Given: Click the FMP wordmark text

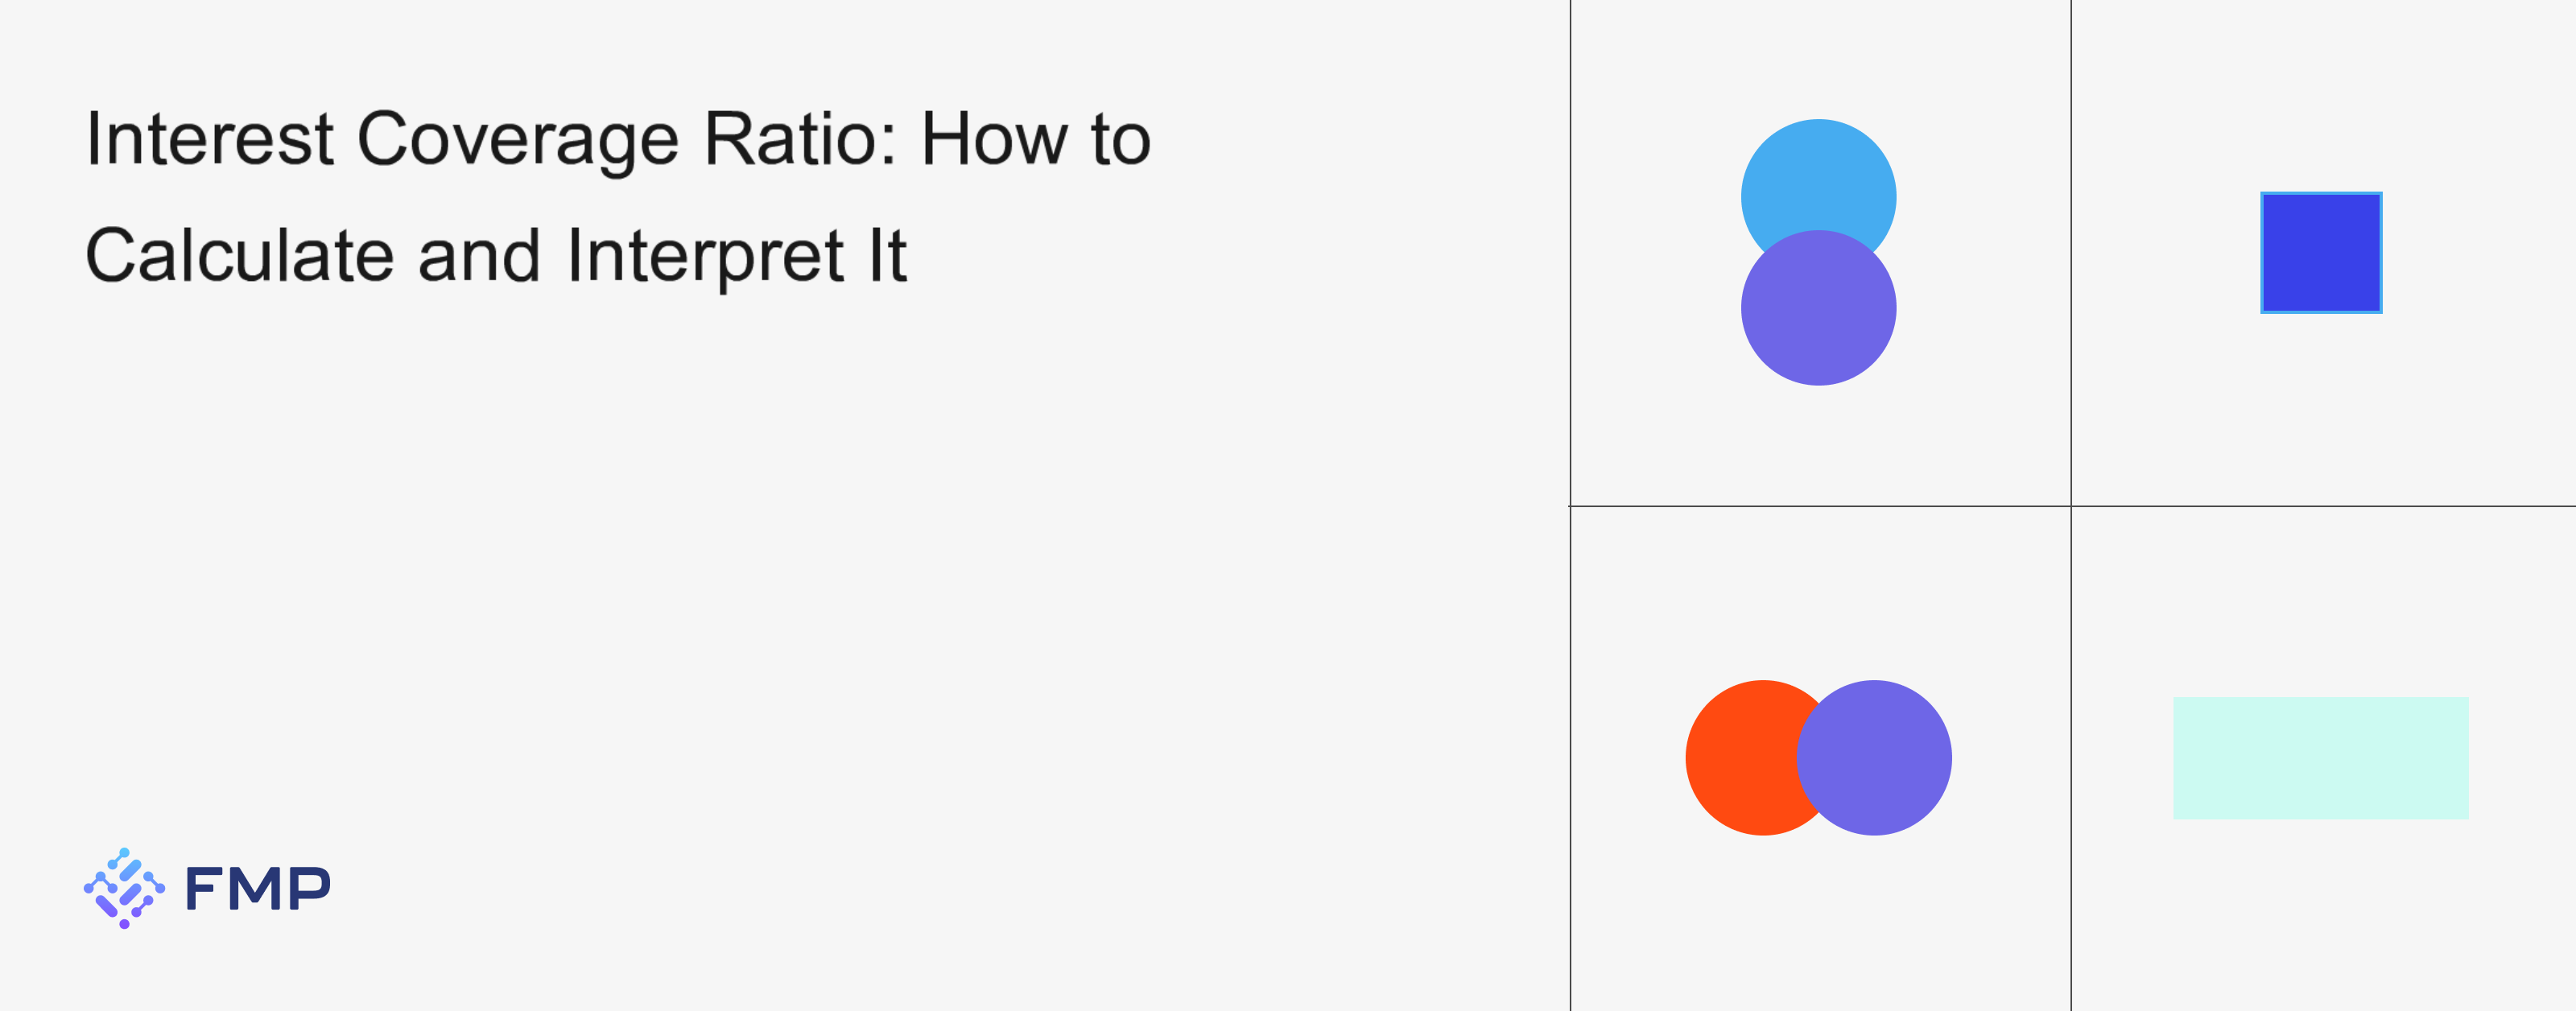Looking at the screenshot, I should point(257,888).
